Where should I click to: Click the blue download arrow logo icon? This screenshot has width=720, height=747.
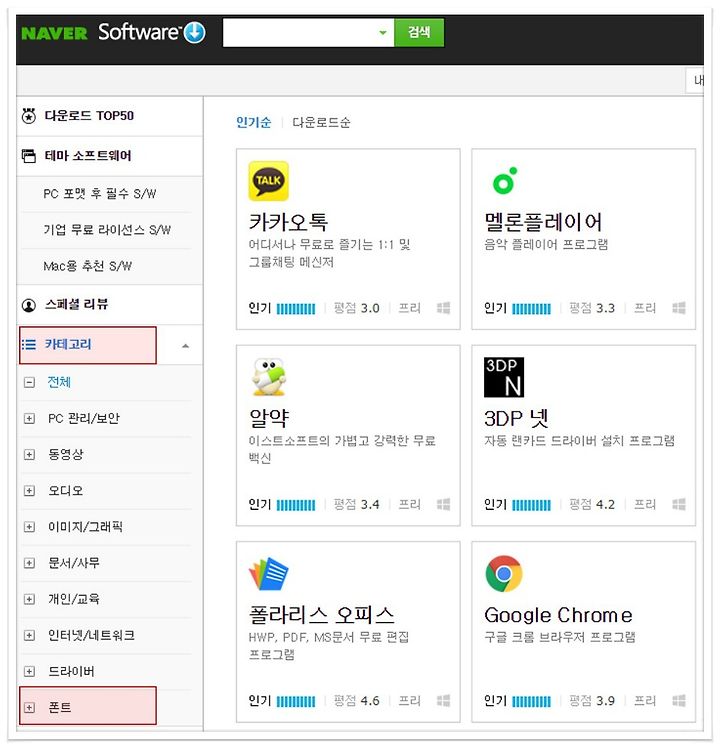[194, 32]
